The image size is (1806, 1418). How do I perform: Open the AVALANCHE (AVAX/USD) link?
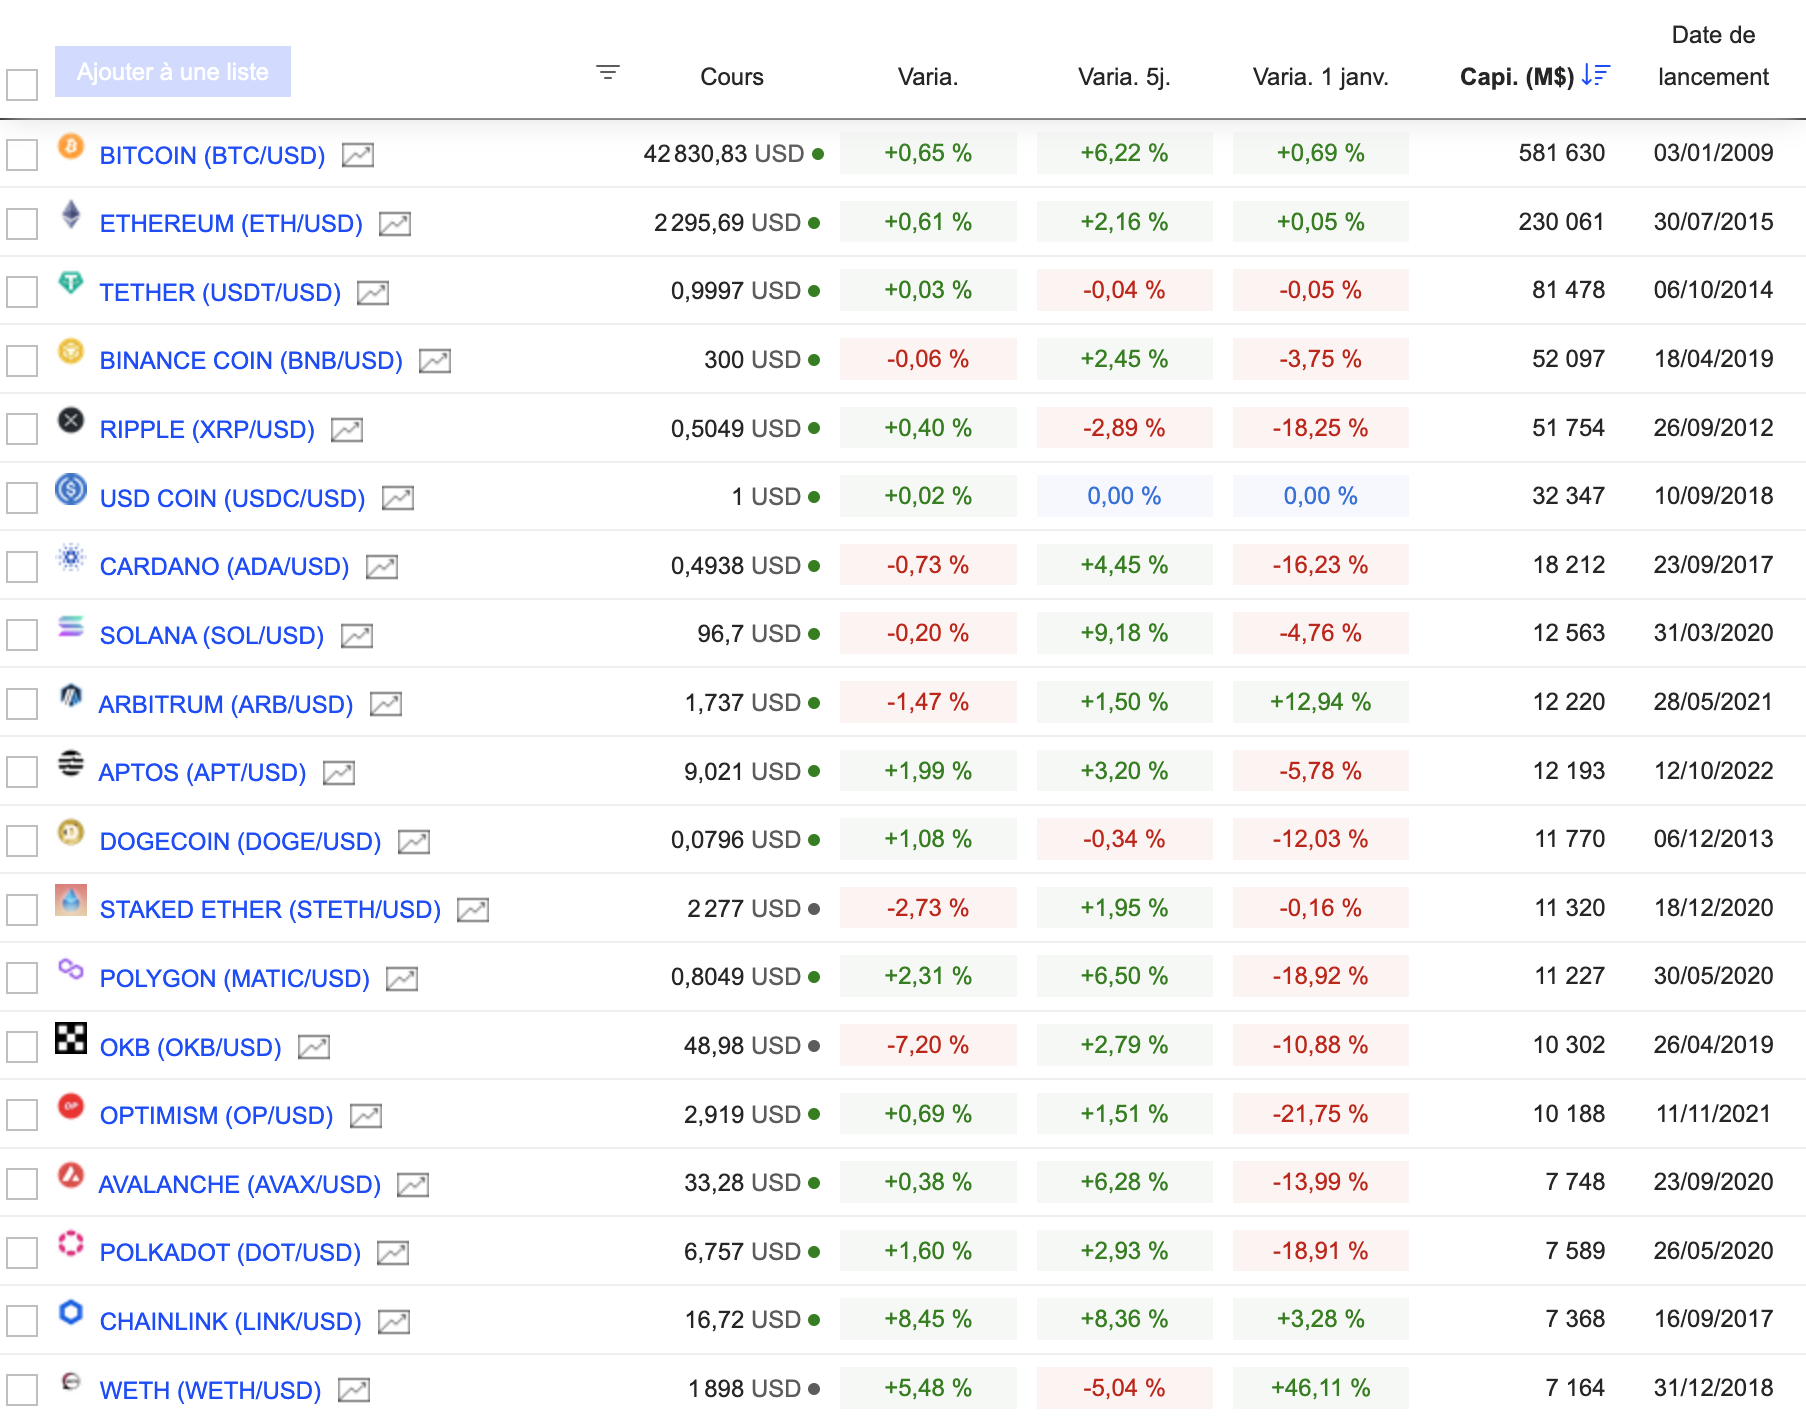240,1185
